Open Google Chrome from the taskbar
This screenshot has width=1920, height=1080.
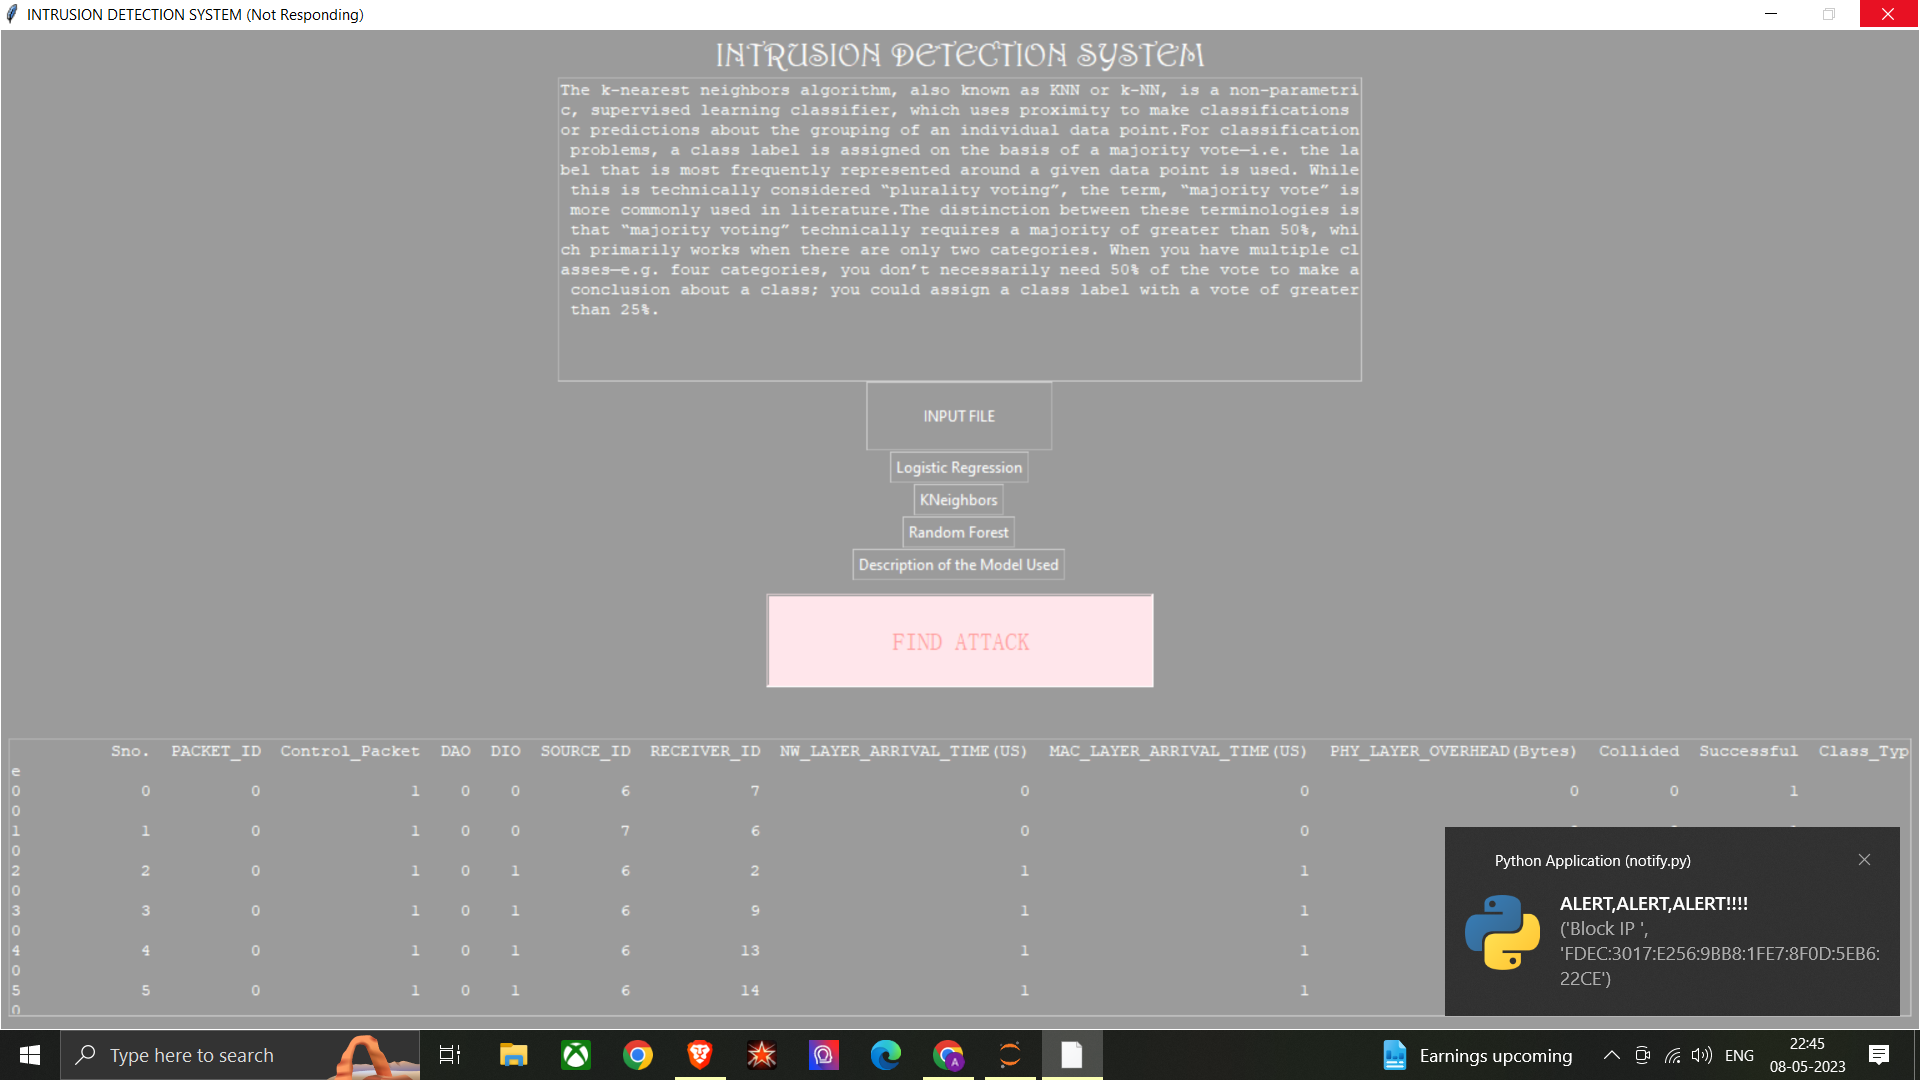click(637, 1055)
